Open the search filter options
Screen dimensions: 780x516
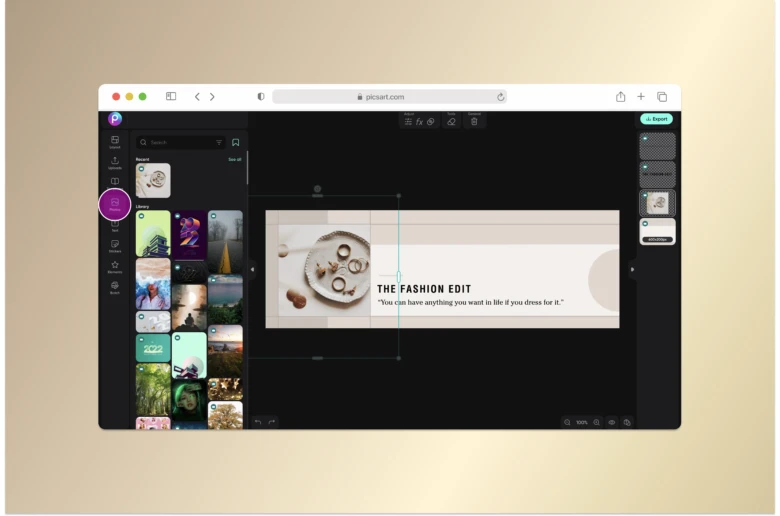[x=219, y=143]
